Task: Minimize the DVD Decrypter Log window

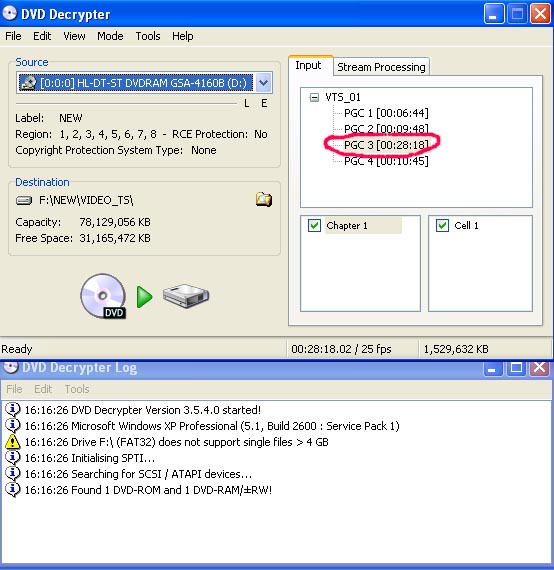Action: click(x=493, y=369)
